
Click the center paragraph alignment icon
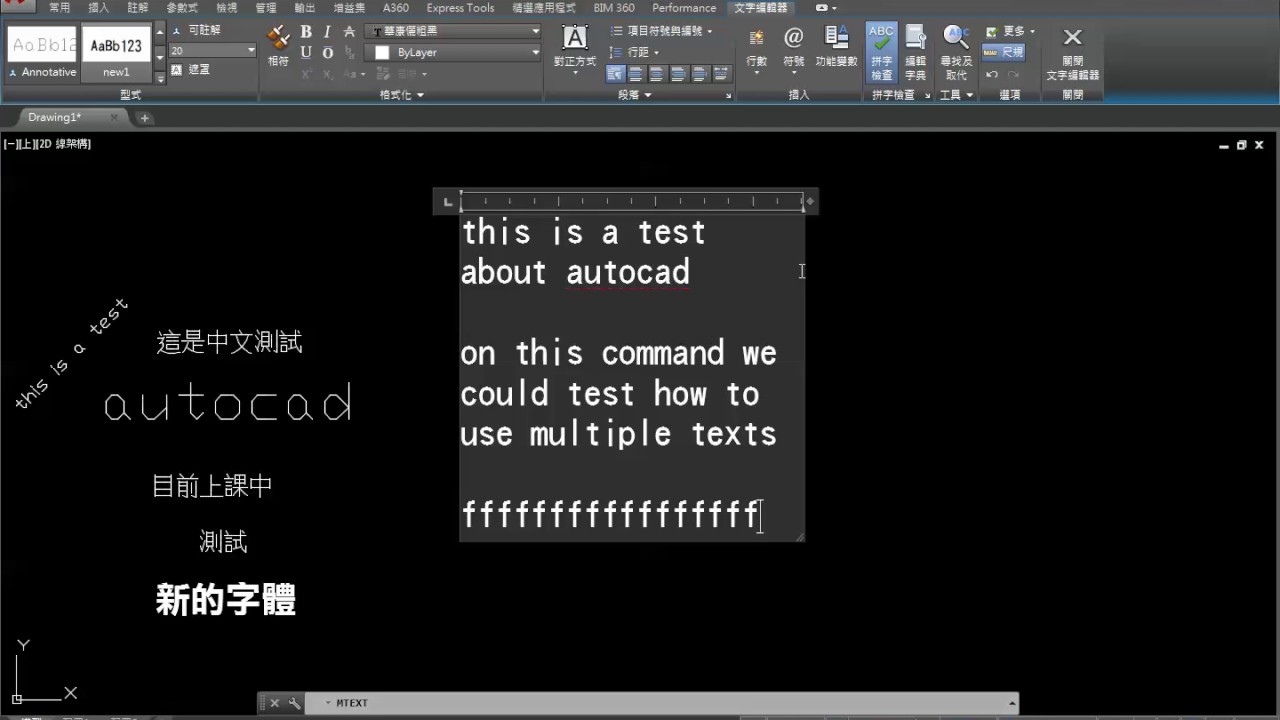click(x=657, y=74)
